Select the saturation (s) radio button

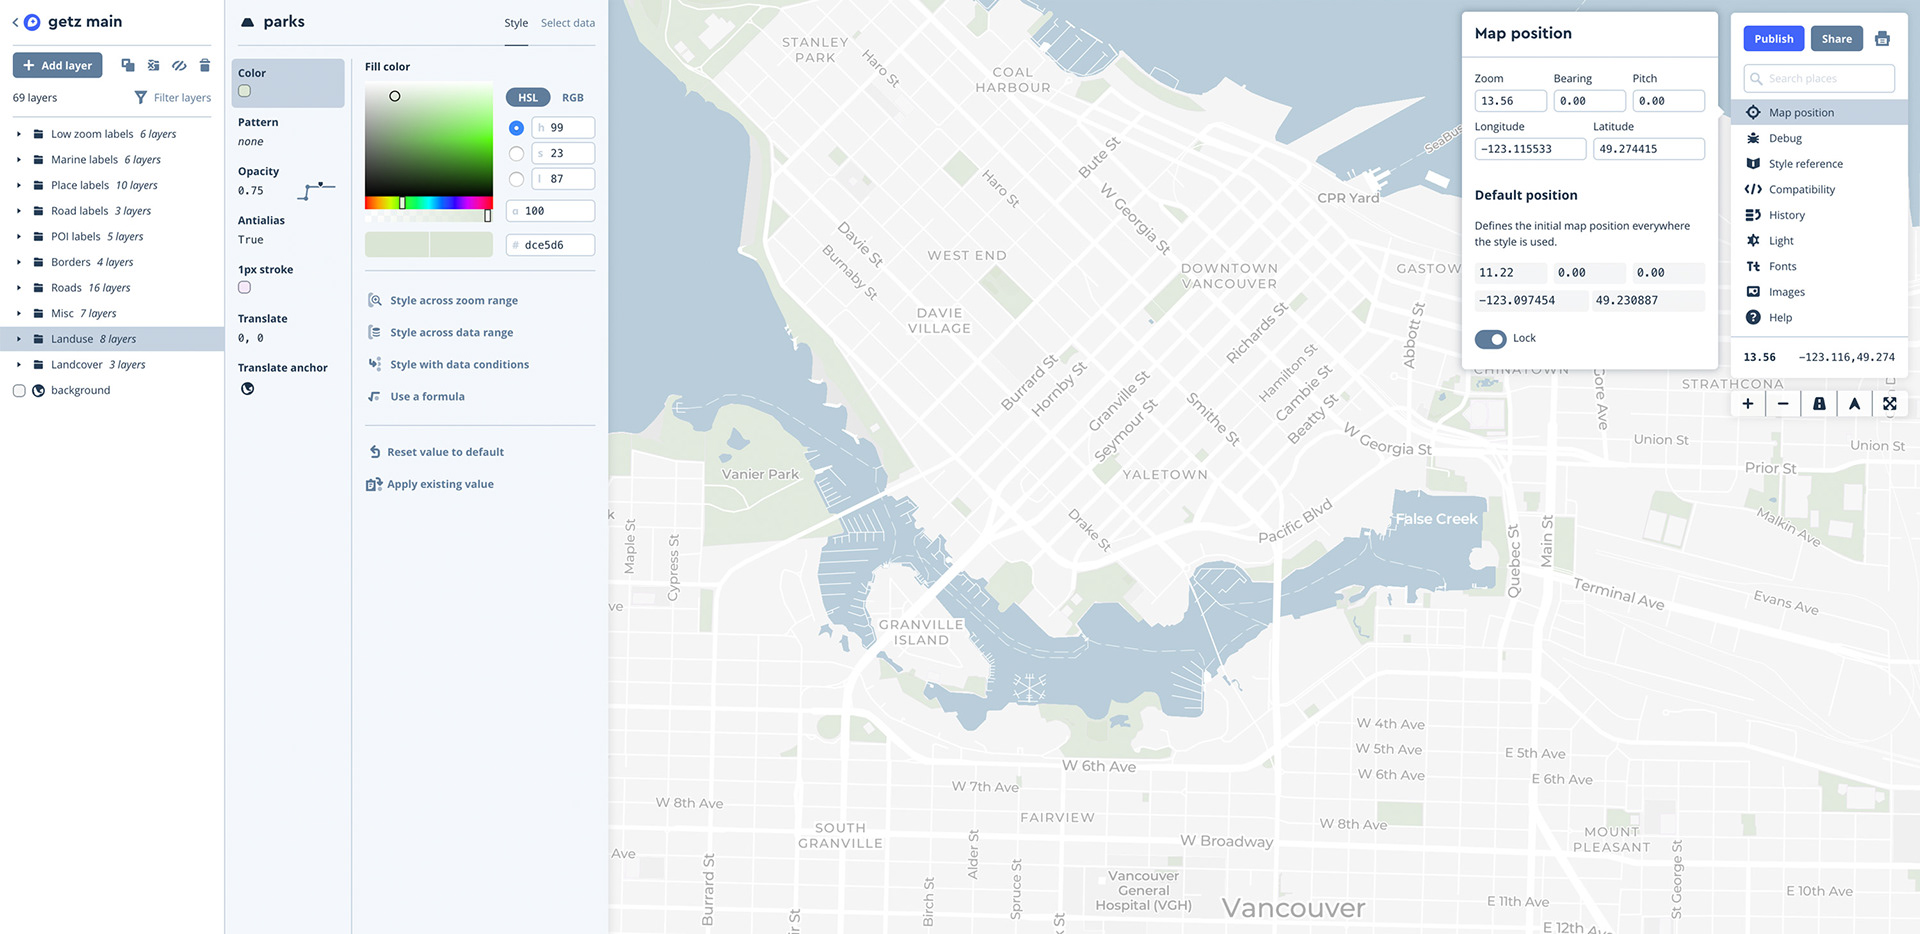(x=516, y=154)
